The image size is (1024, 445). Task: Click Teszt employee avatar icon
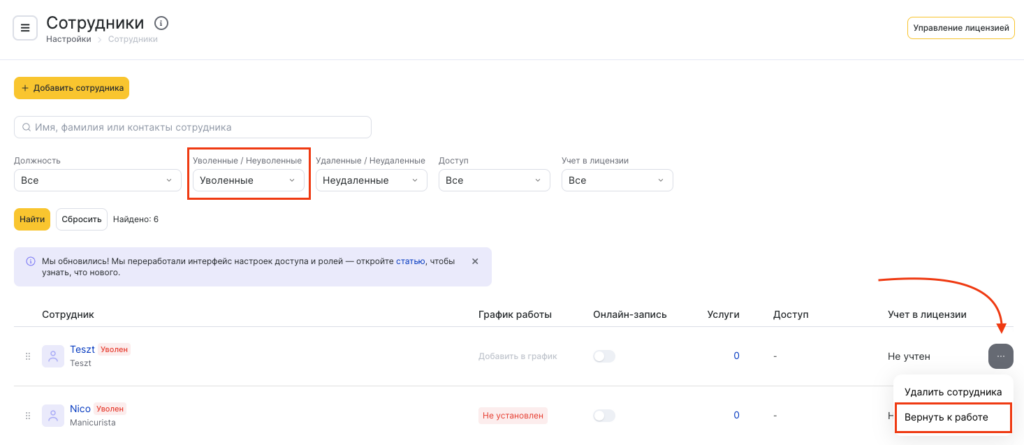53,356
